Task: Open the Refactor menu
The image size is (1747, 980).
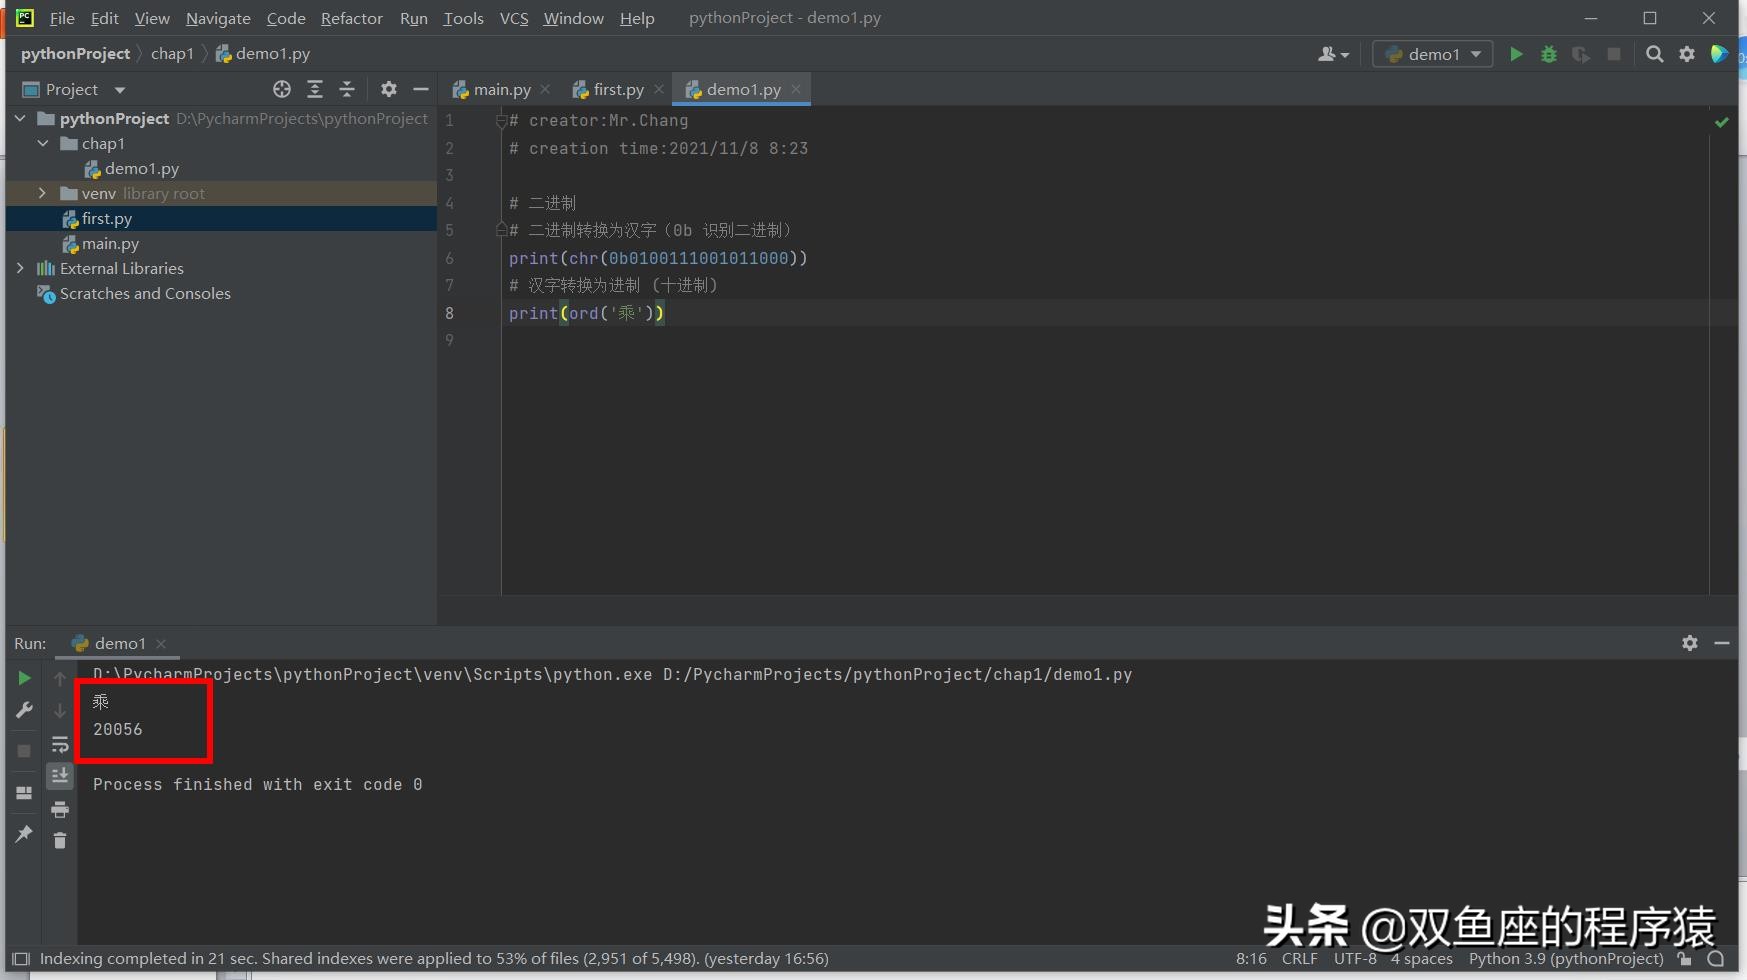Action: [352, 18]
